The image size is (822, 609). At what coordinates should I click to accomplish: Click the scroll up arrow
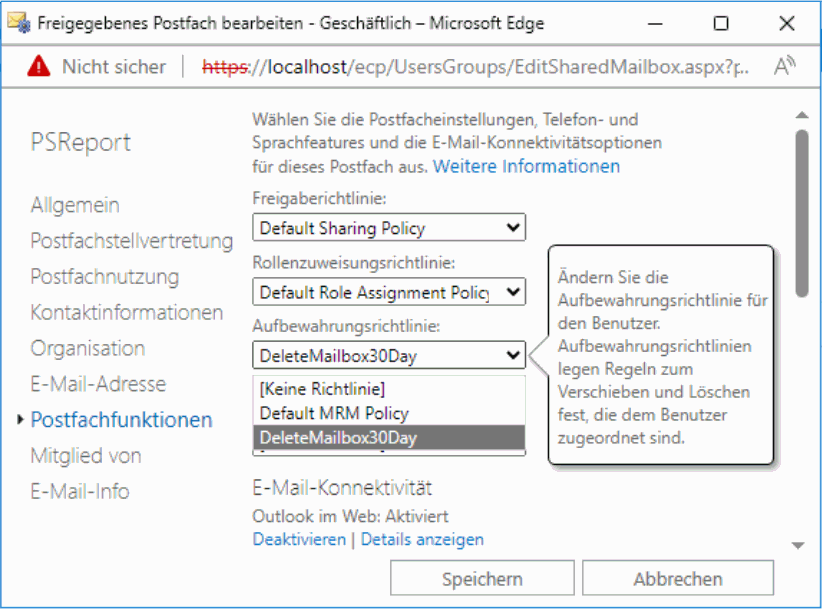pos(802,115)
